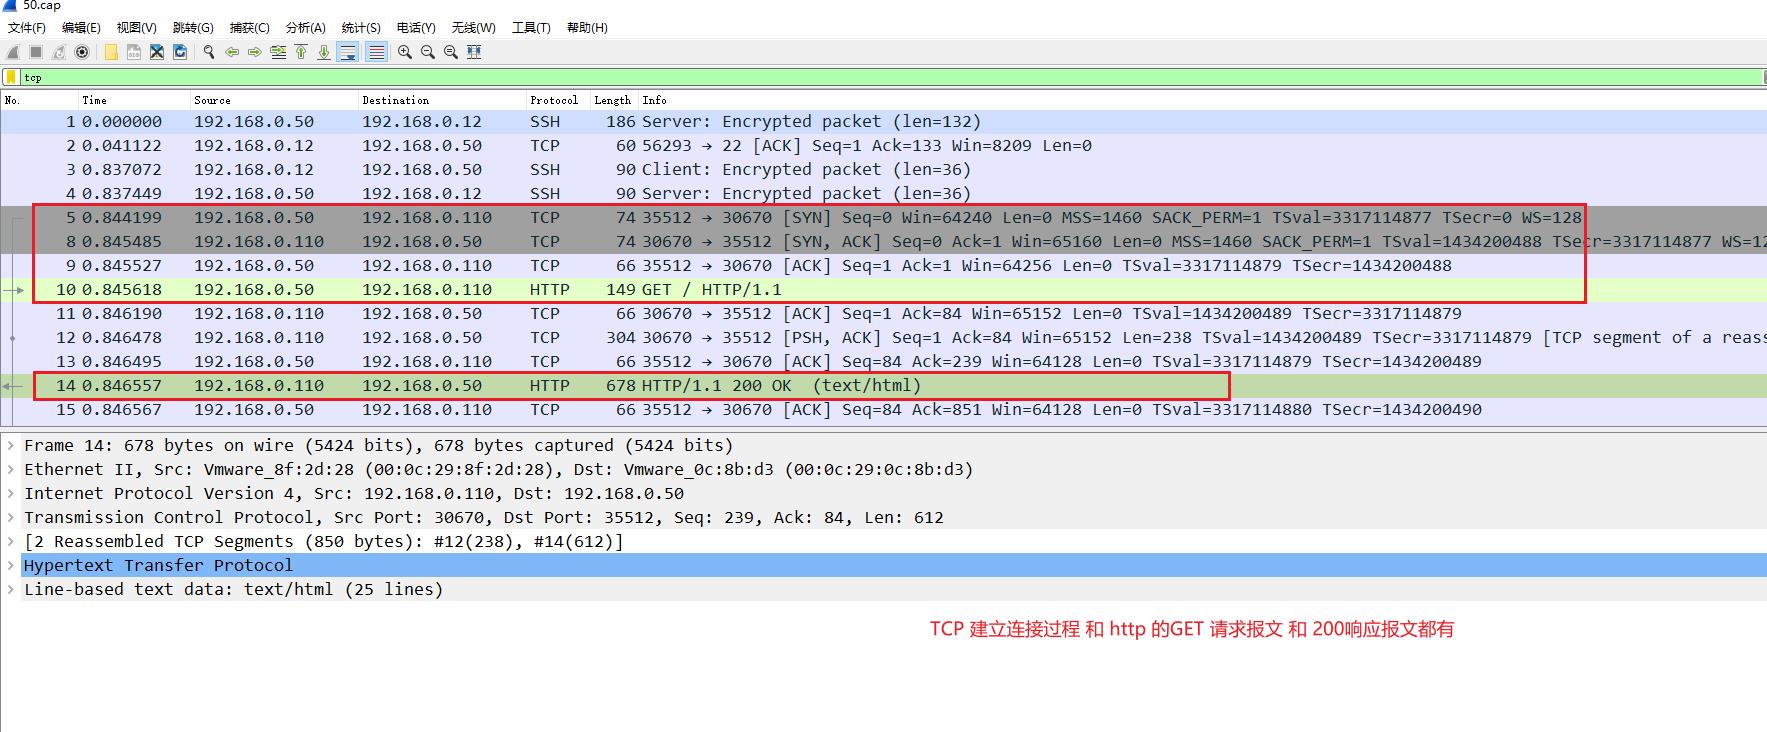Expand Transmission Control Protocol details
Image resolution: width=1767 pixels, height=732 pixels.
pyautogui.click(x=11, y=517)
